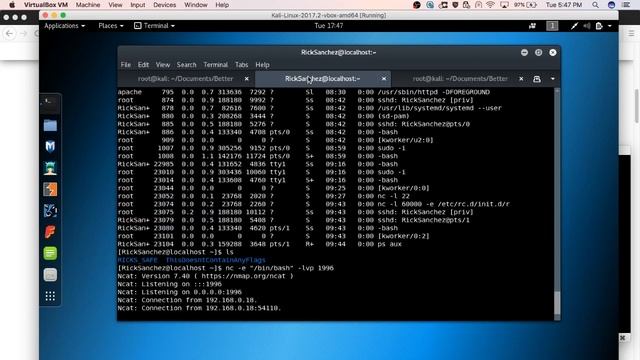Open the Input menu in the Mac menubar
Screen dimensions: 640x360
click(x=138, y=5)
